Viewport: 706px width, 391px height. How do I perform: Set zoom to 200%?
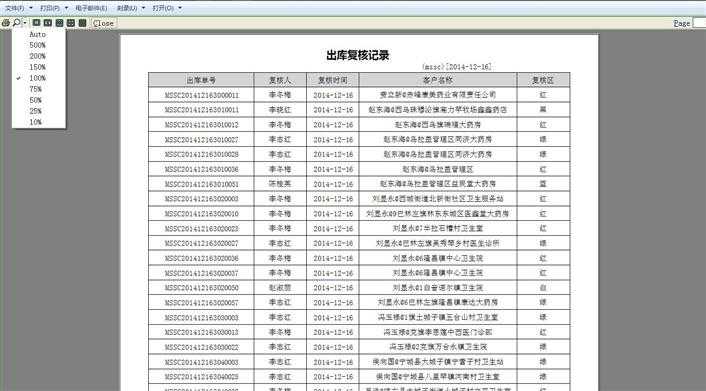point(38,56)
